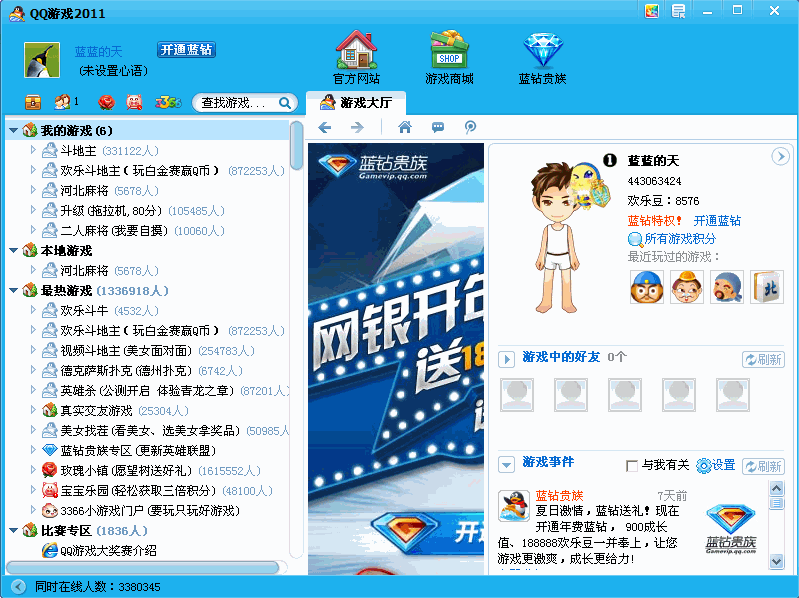
Task: Open the 蓝钻特权 link
Action: click(x=654, y=221)
